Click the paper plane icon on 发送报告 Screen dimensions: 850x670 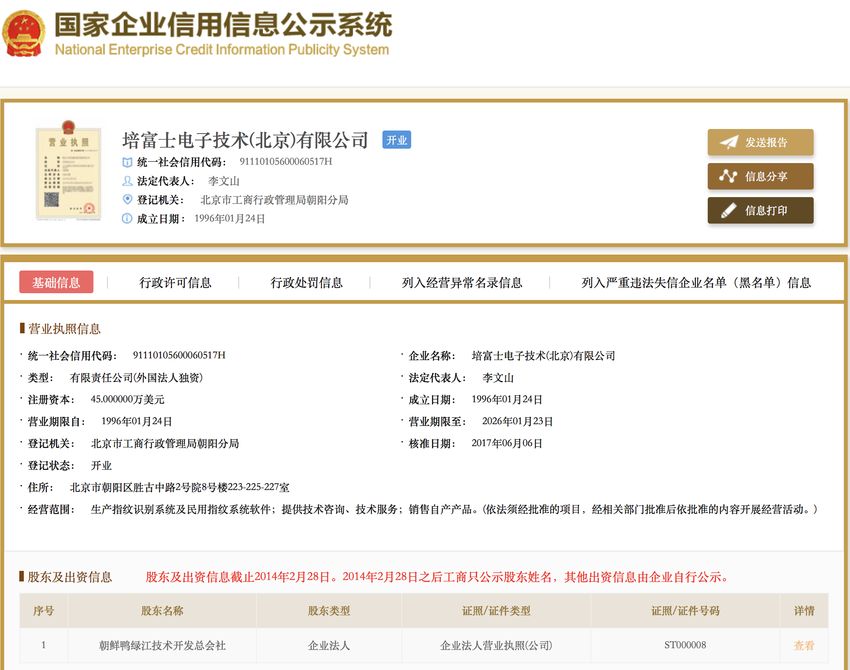tap(729, 142)
